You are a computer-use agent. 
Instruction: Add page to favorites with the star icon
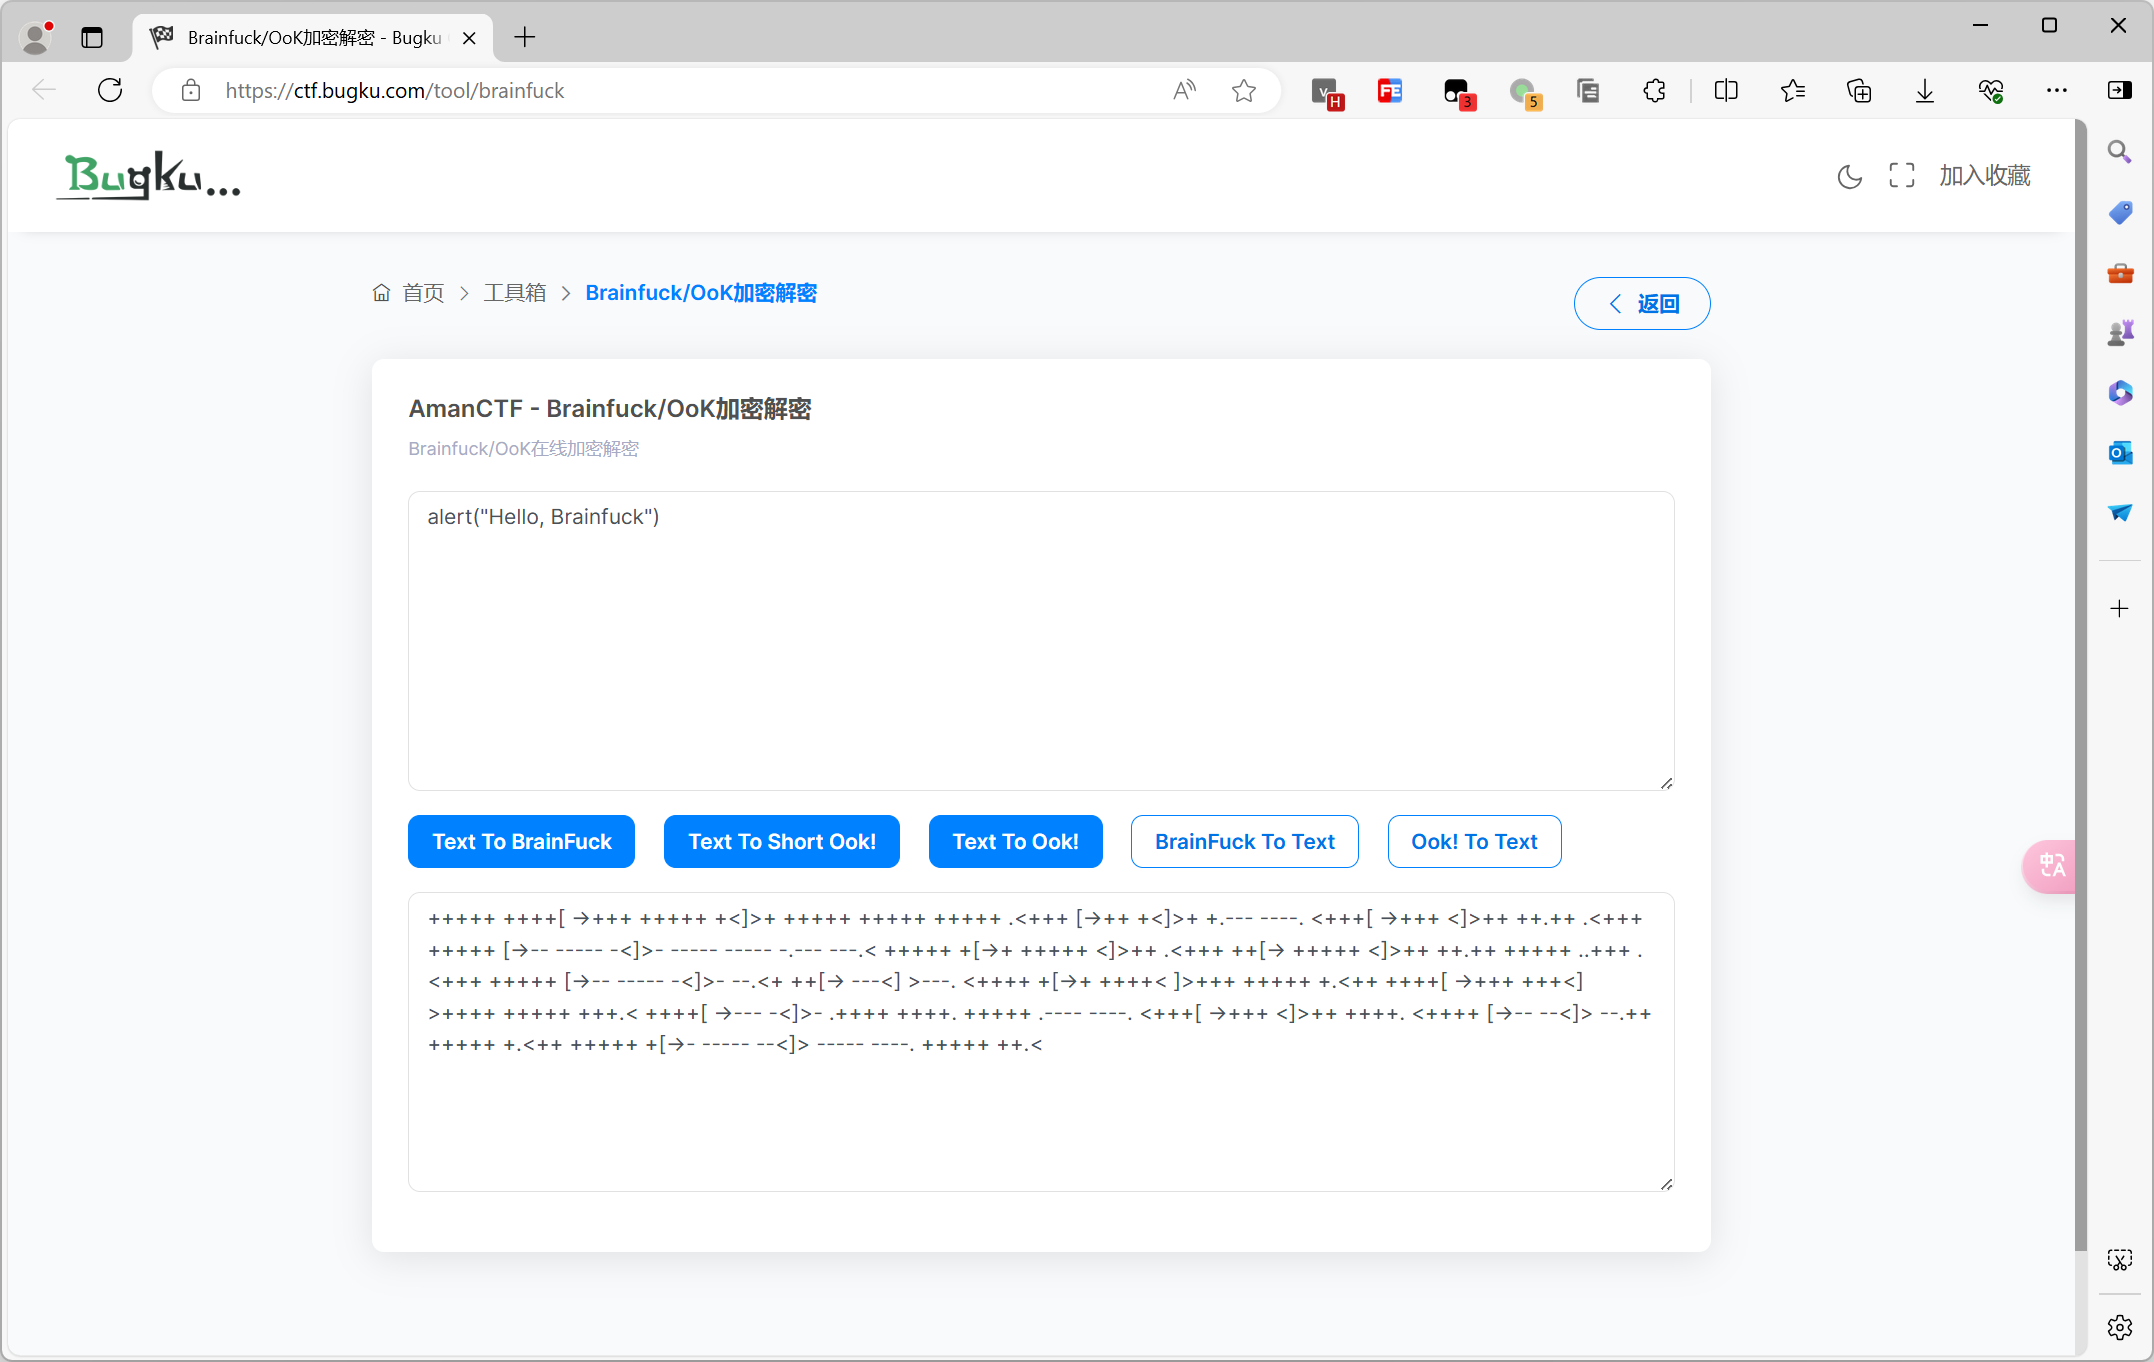[x=1243, y=91]
